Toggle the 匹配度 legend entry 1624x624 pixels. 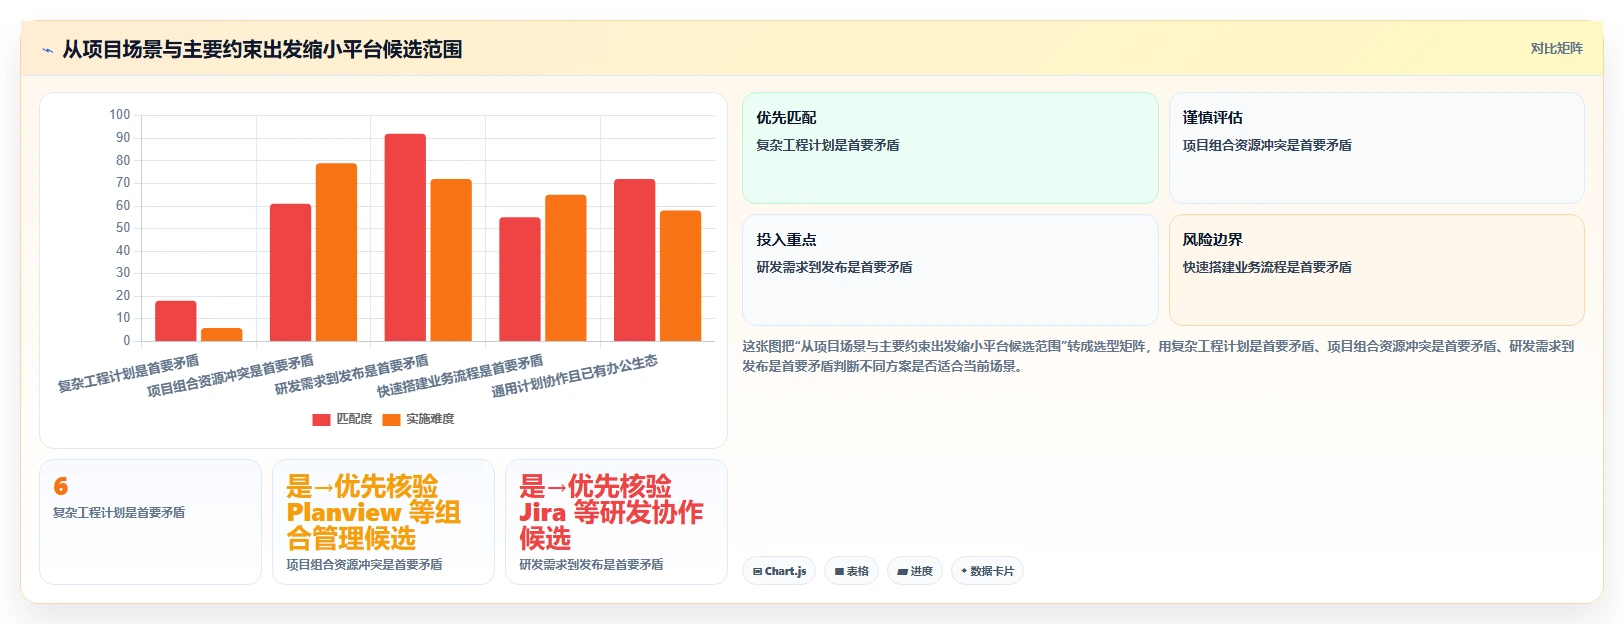click(342, 419)
